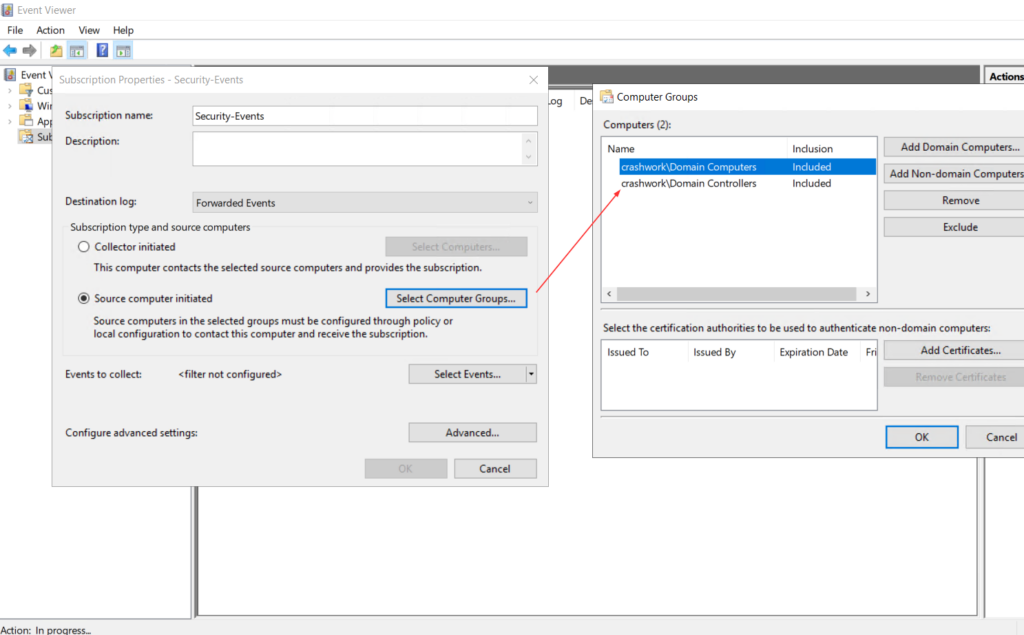Click the forward navigation arrow icon
This screenshot has width=1024, height=635.
(x=30, y=51)
